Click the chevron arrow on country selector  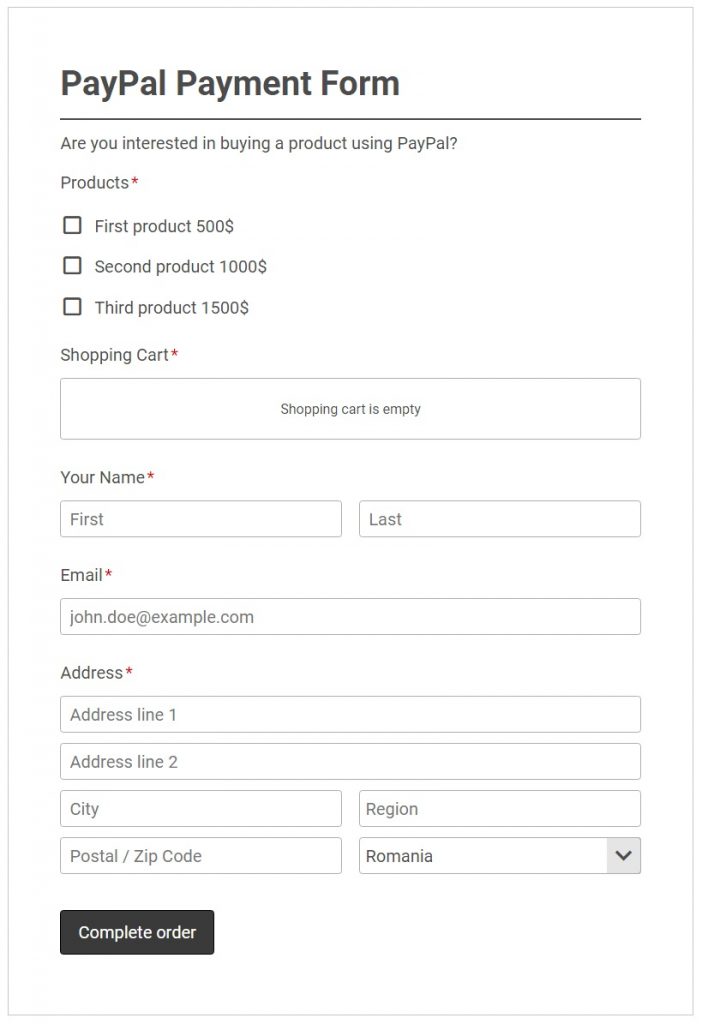click(624, 856)
